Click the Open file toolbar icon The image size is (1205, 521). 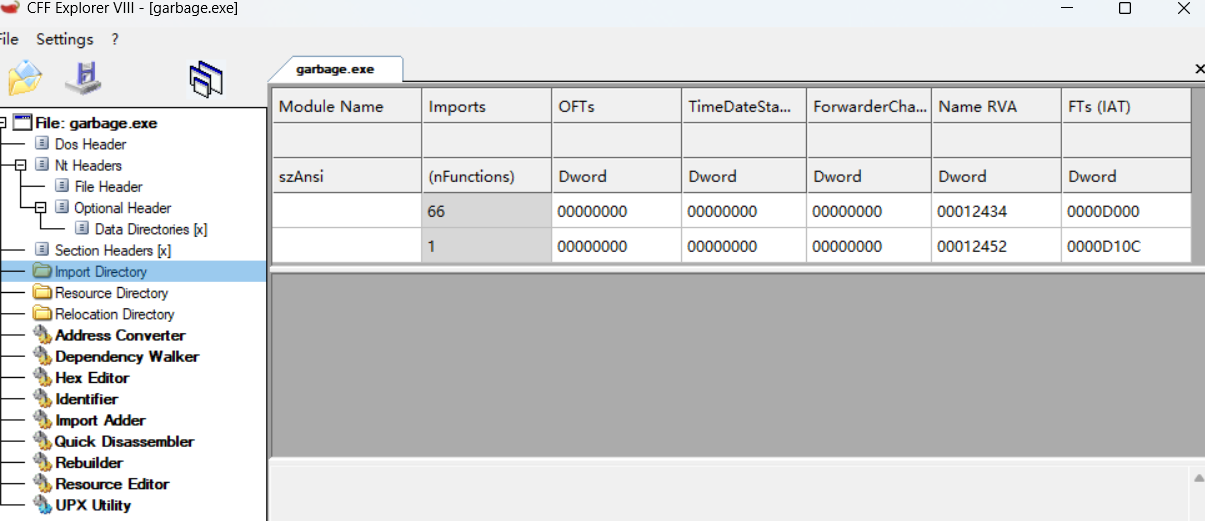[25, 78]
